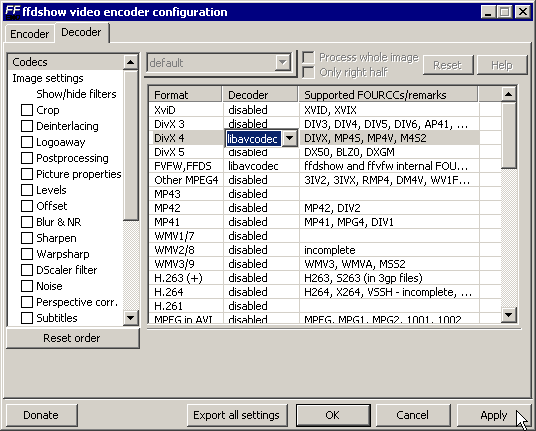Select the H.261 row
This screenshot has width=536, height=431.
pos(325,306)
